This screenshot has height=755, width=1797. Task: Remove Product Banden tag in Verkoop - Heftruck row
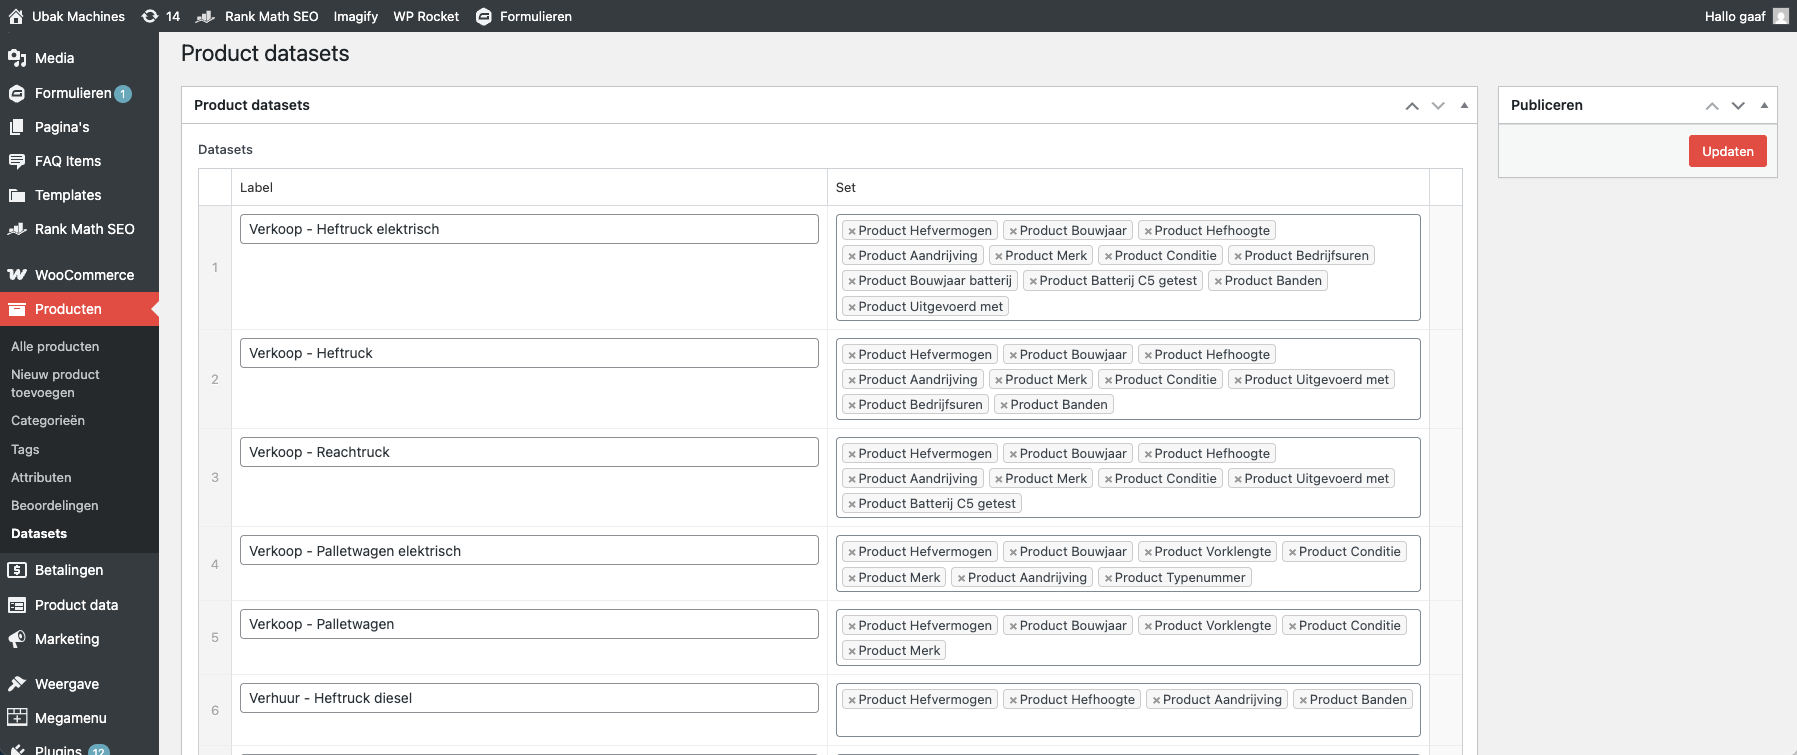coord(1004,405)
